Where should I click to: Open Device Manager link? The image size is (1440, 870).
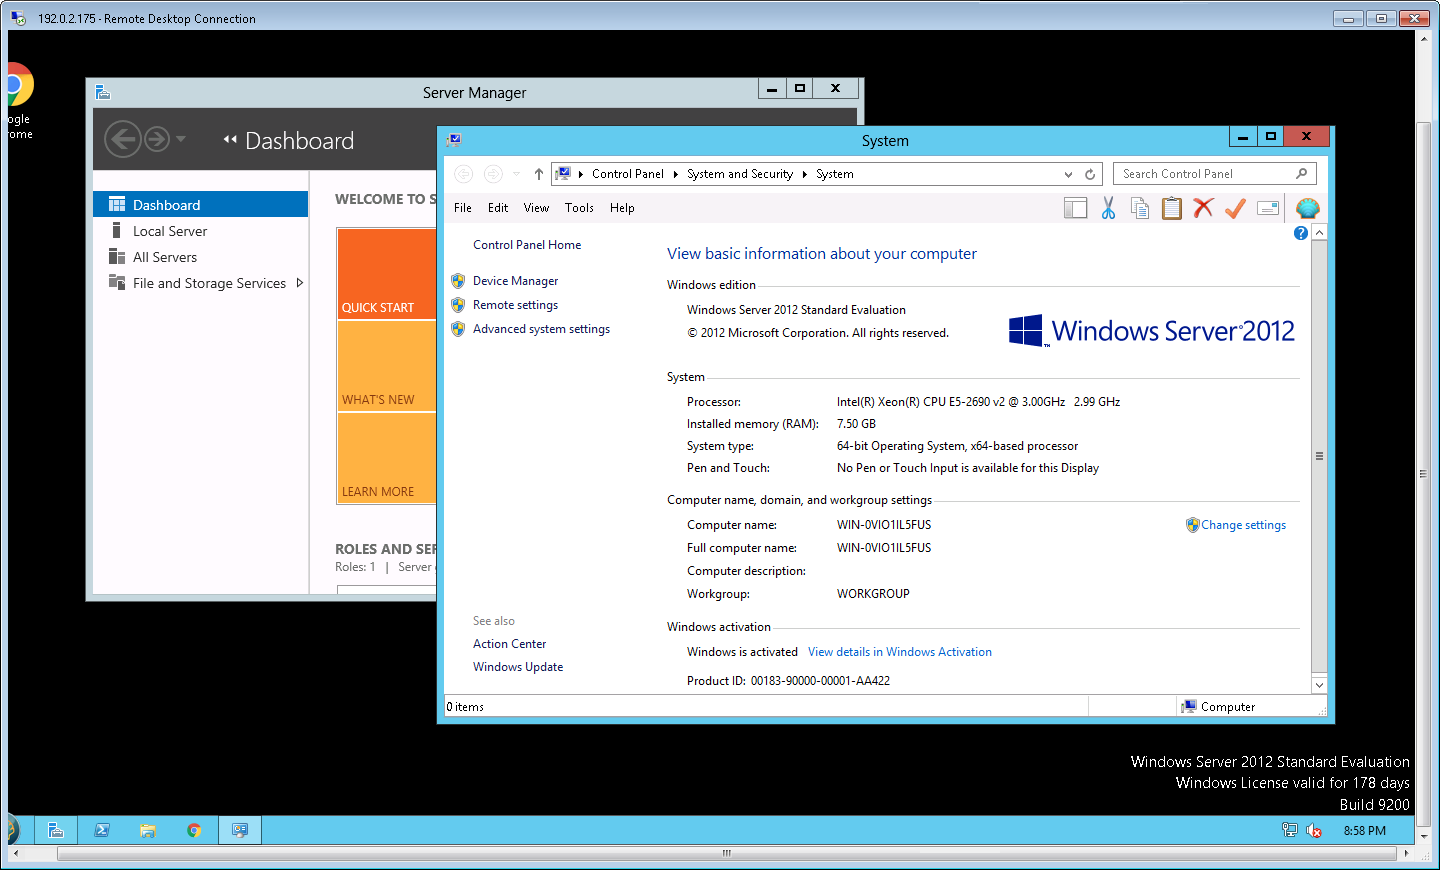click(x=515, y=281)
